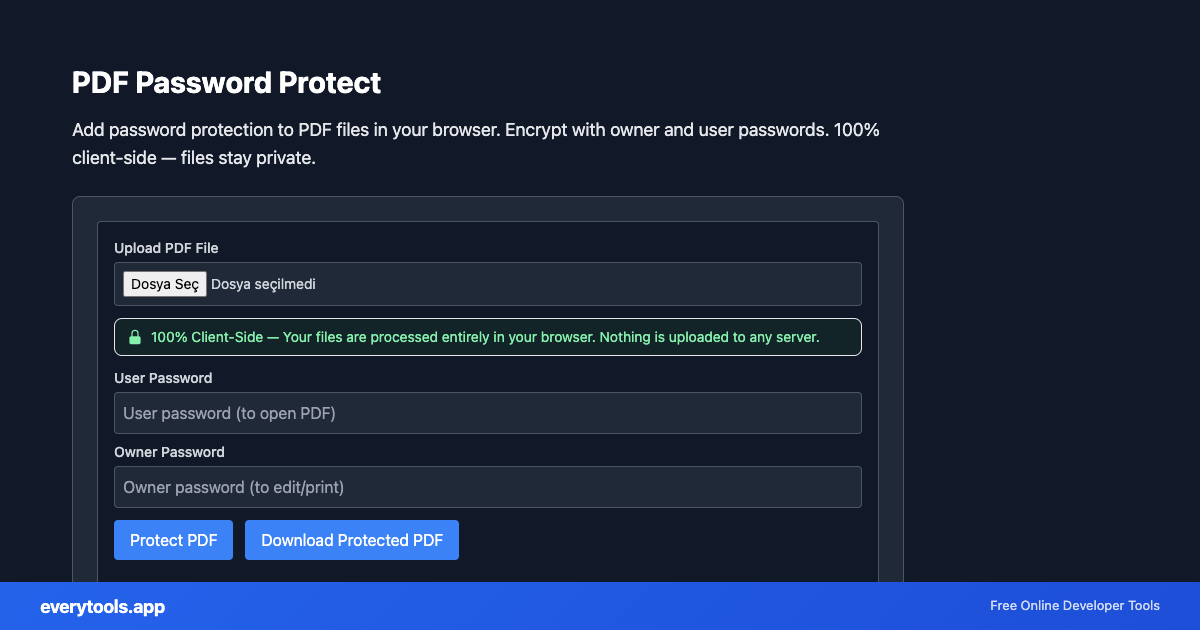The height and width of the screenshot is (630, 1200).
Task: Click the Owner Password field label
Action: pyautogui.click(x=169, y=452)
